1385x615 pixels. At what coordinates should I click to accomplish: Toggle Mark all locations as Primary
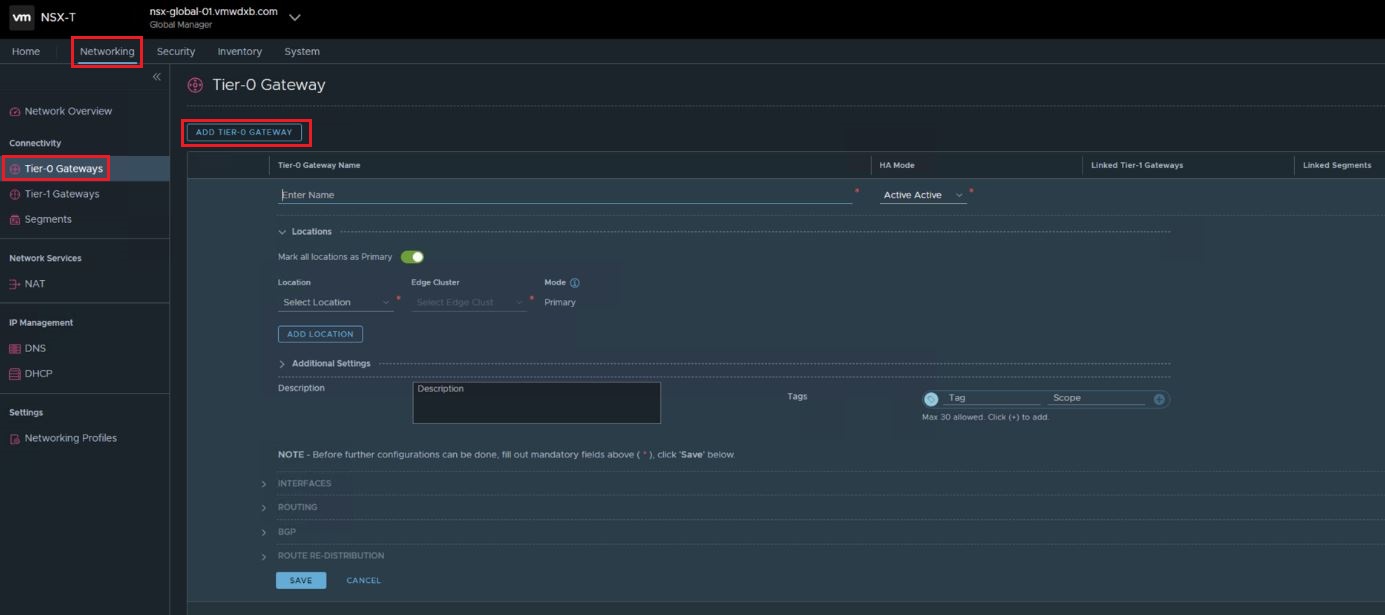412,257
